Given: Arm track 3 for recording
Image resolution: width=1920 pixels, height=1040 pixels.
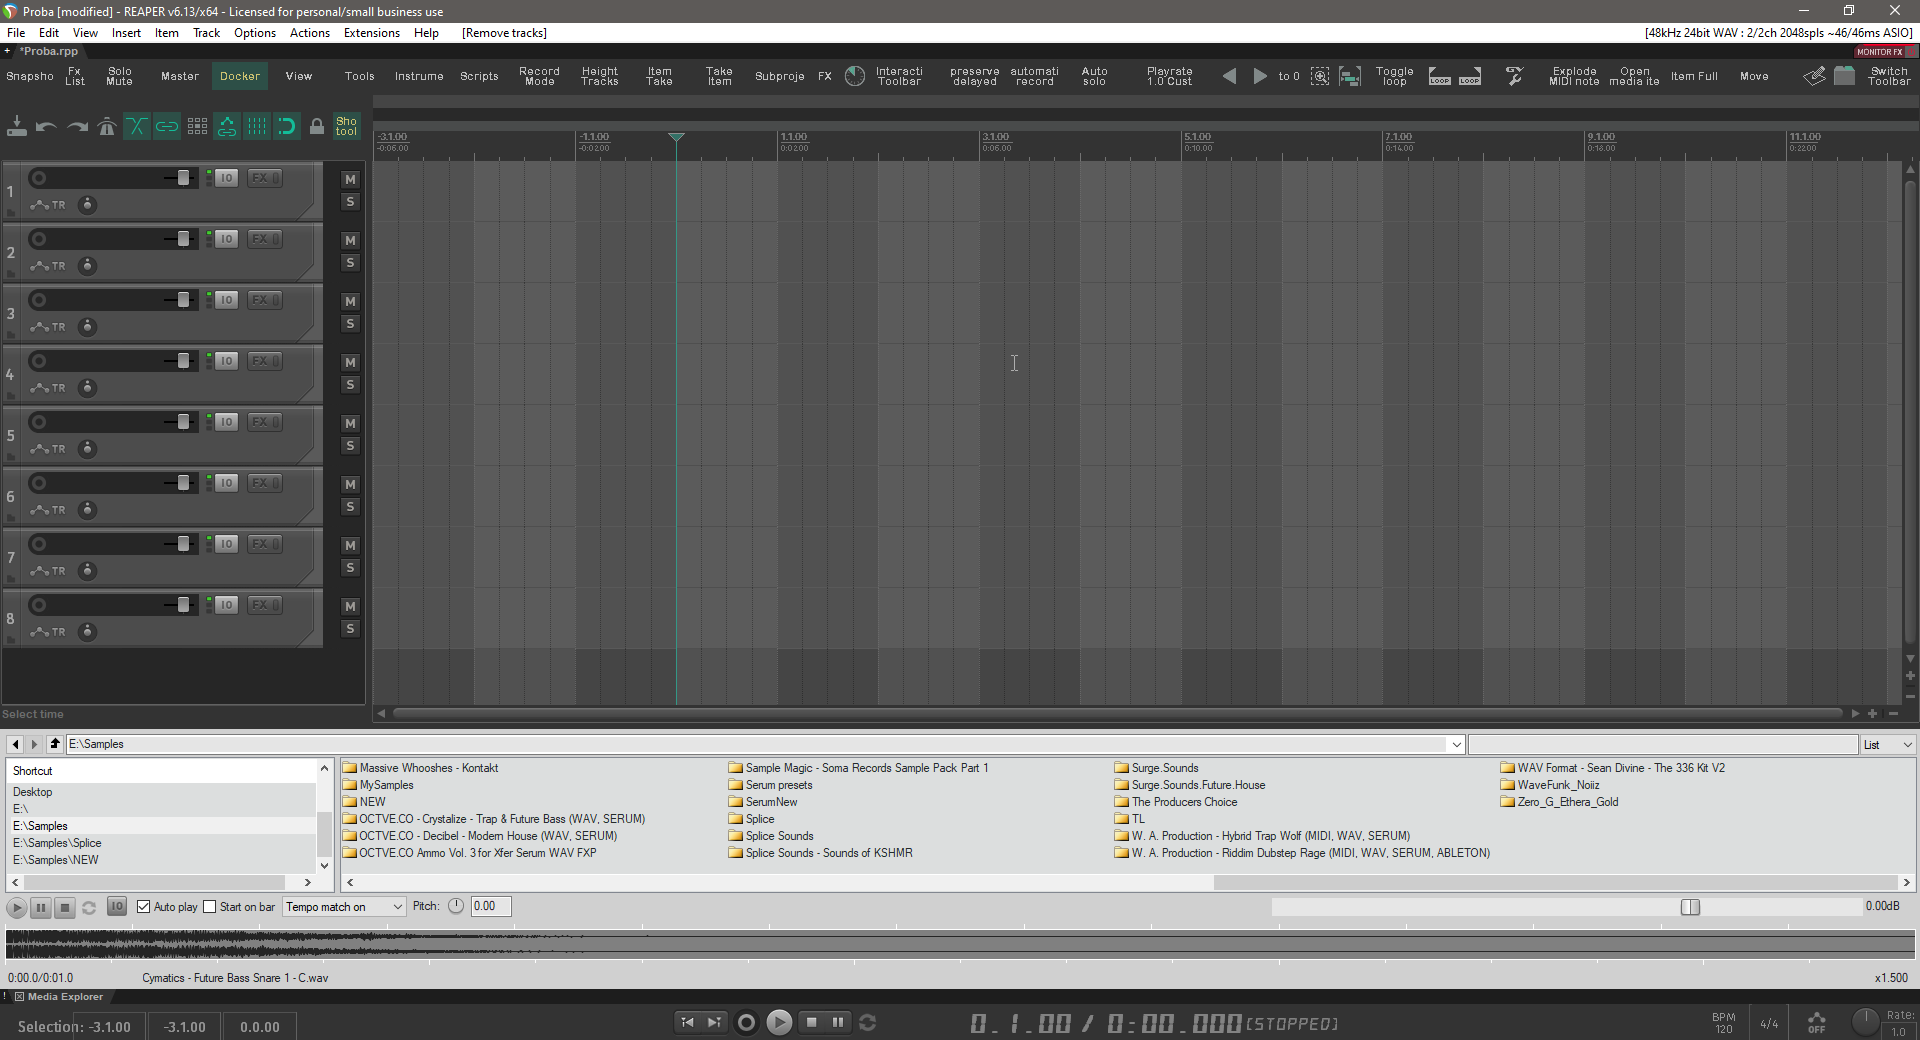Looking at the screenshot, I should 38,300.
